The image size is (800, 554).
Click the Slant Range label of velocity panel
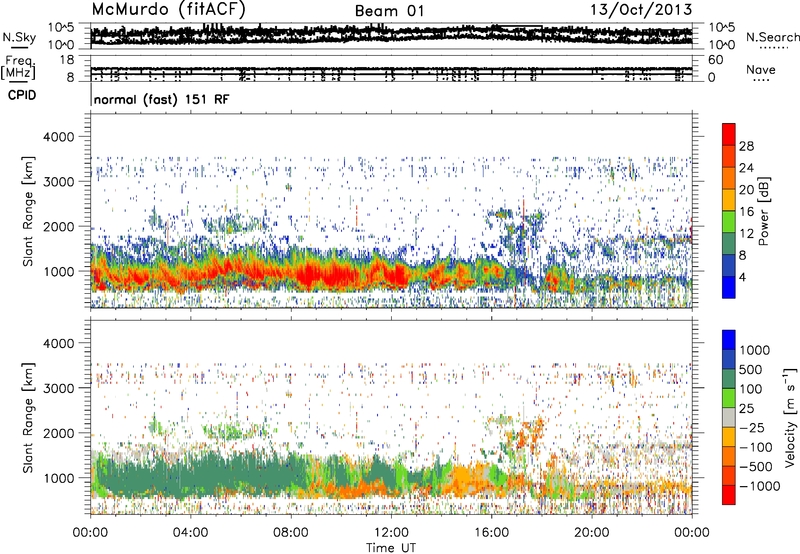click(28, 418)
